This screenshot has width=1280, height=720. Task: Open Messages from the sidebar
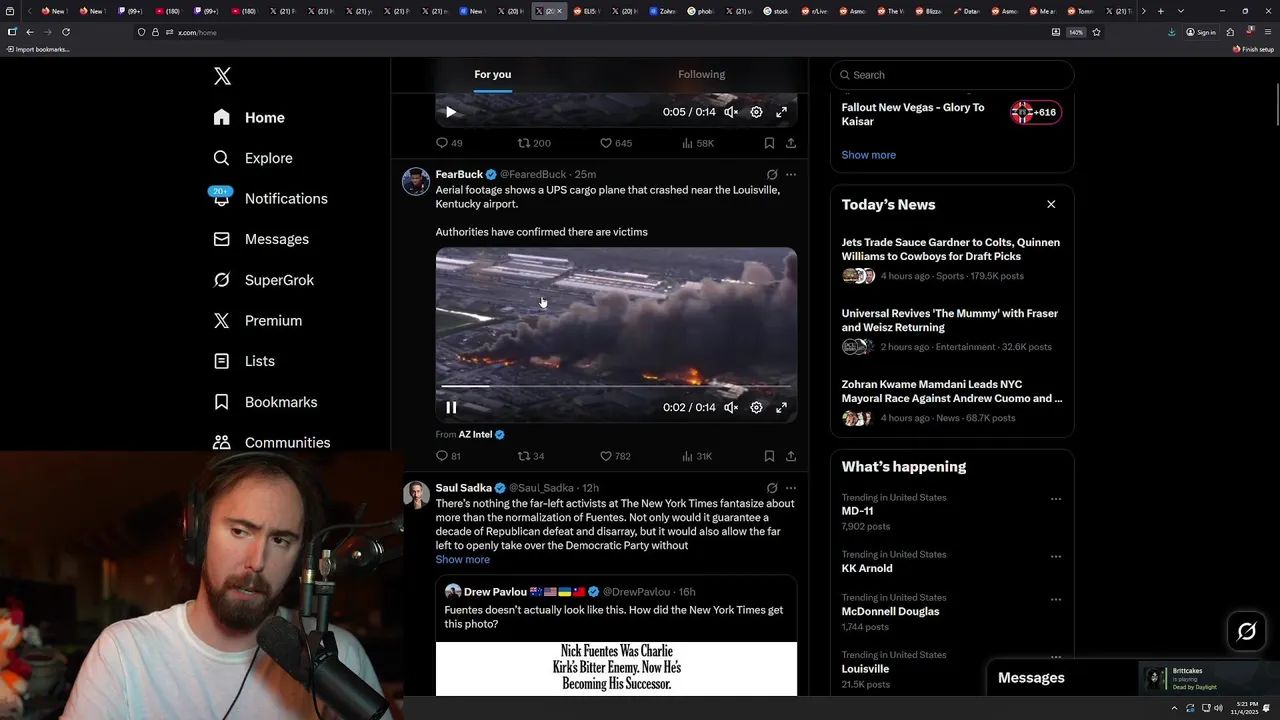(261, 239)
